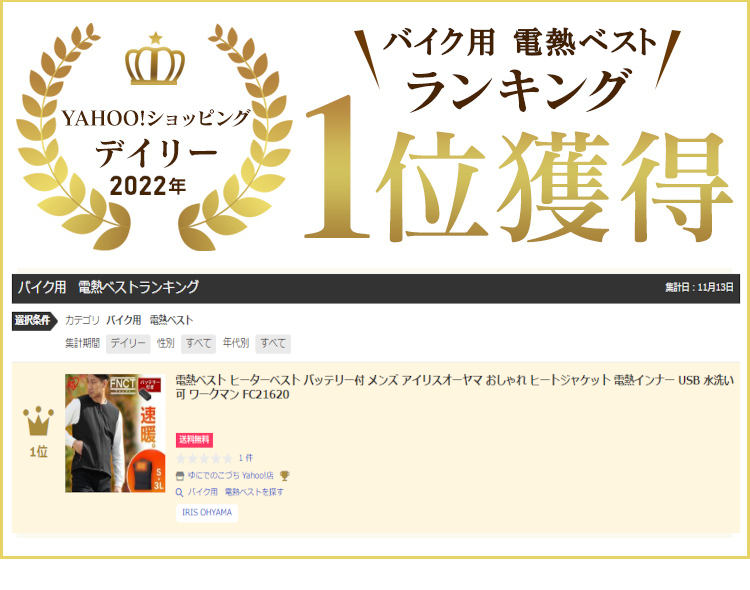Select the 2022年 text in the laurel badge

coord(148,186)
